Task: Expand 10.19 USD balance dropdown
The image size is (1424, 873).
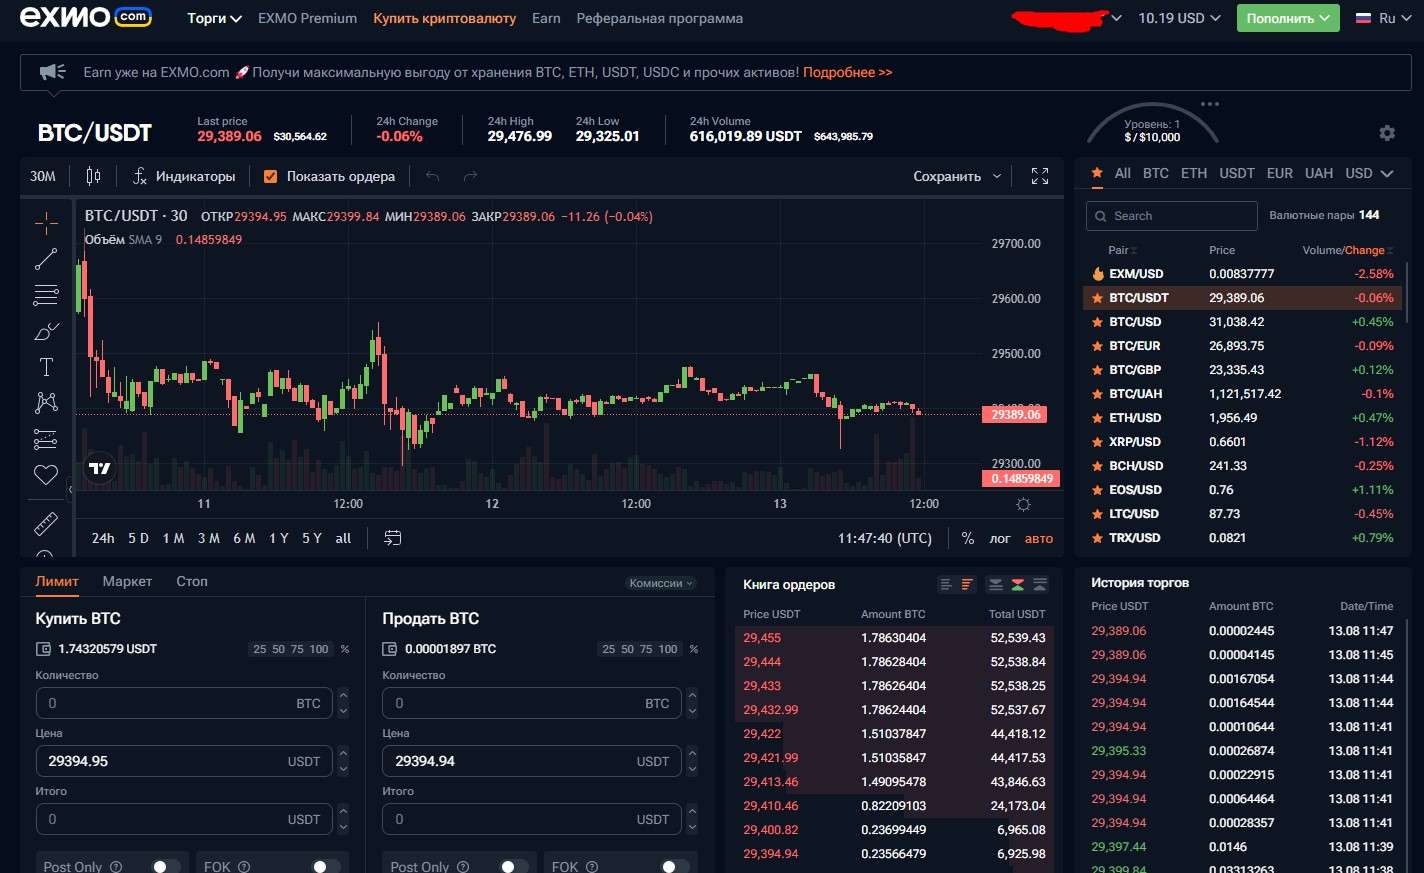Action: point(1179,18)
